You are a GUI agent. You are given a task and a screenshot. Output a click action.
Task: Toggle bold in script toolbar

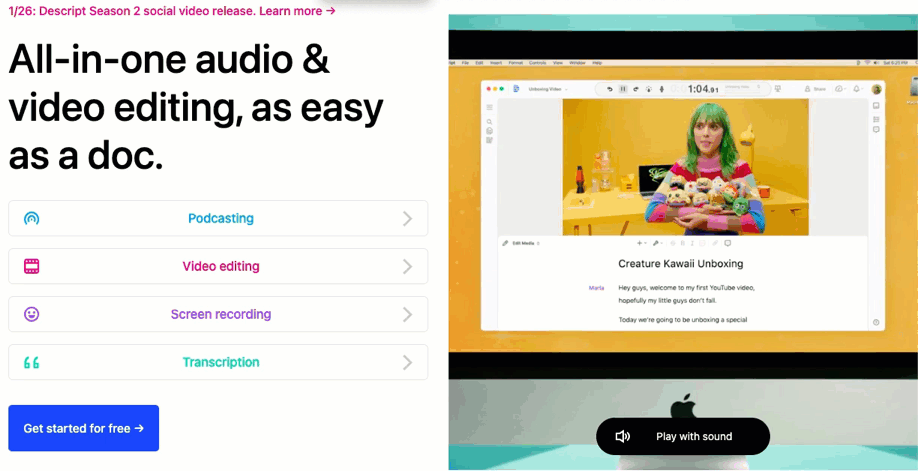683,243
